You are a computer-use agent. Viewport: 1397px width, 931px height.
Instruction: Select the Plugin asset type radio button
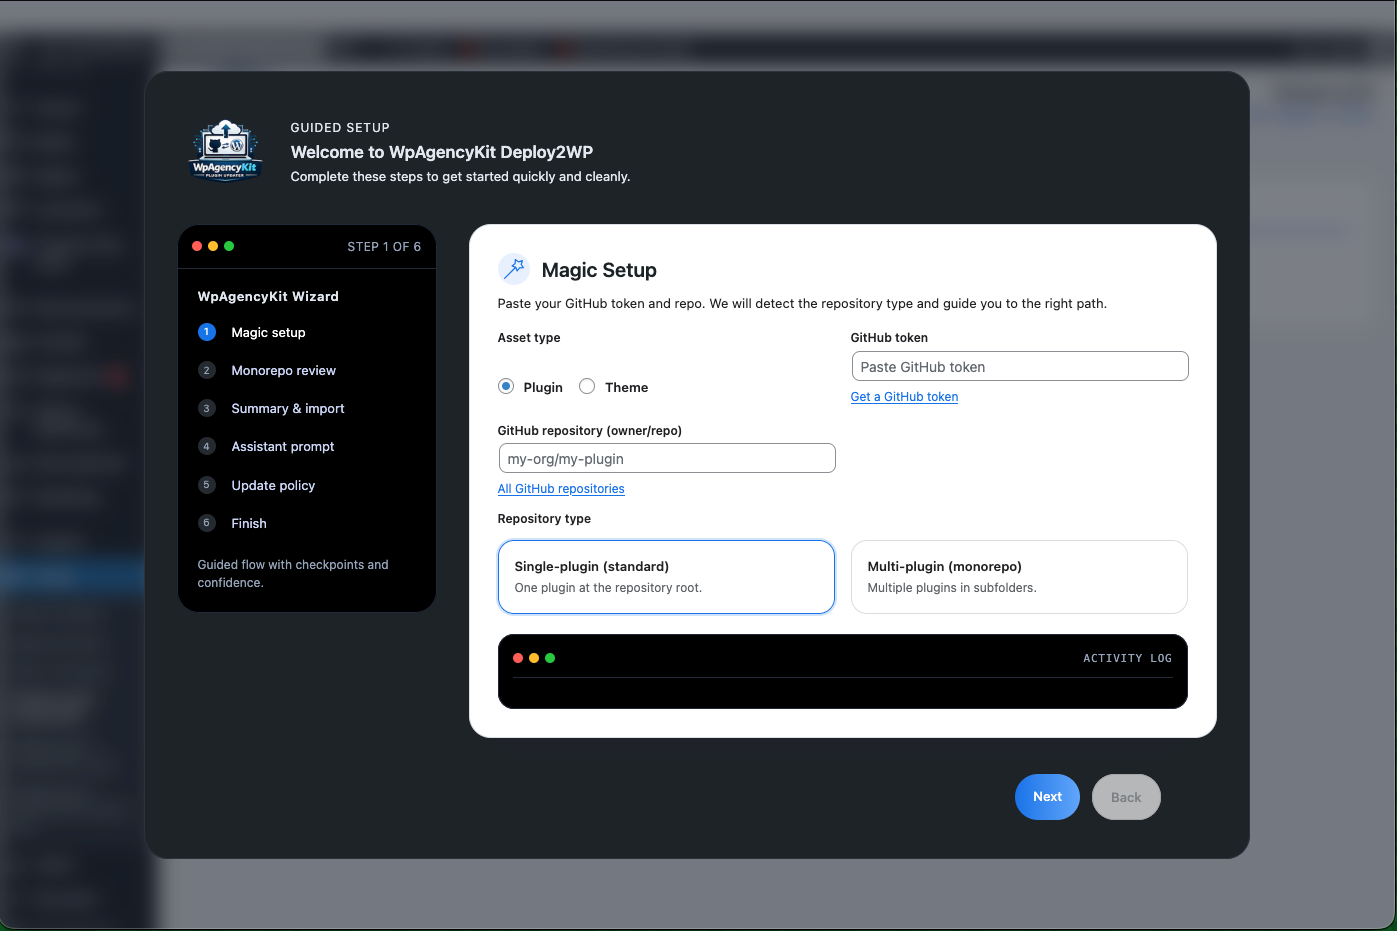(x=506, y=387)
